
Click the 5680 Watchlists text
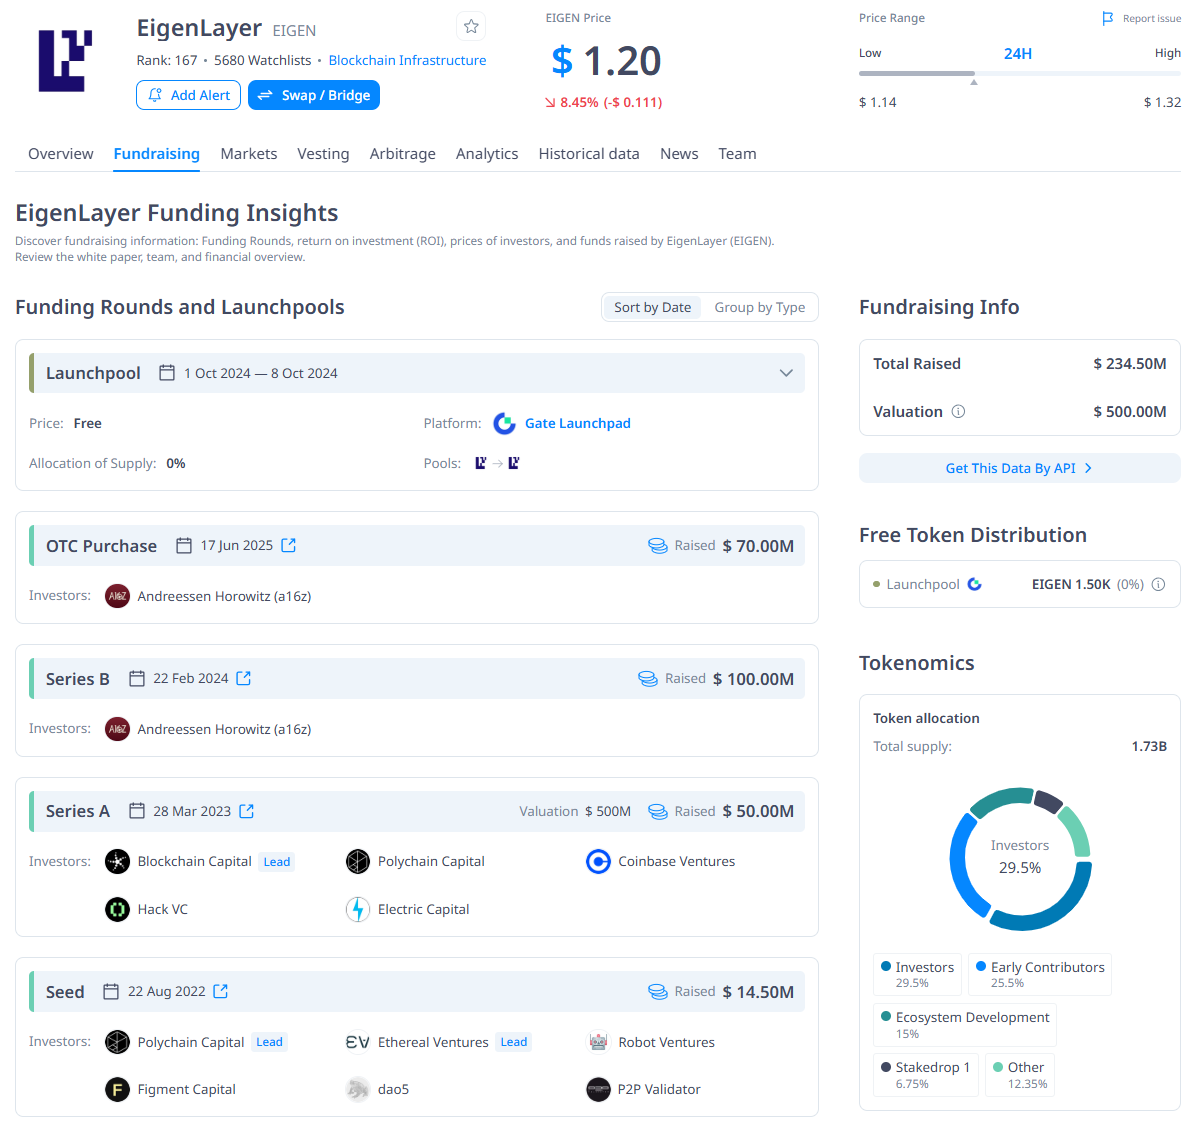click(x=262, y=60)
